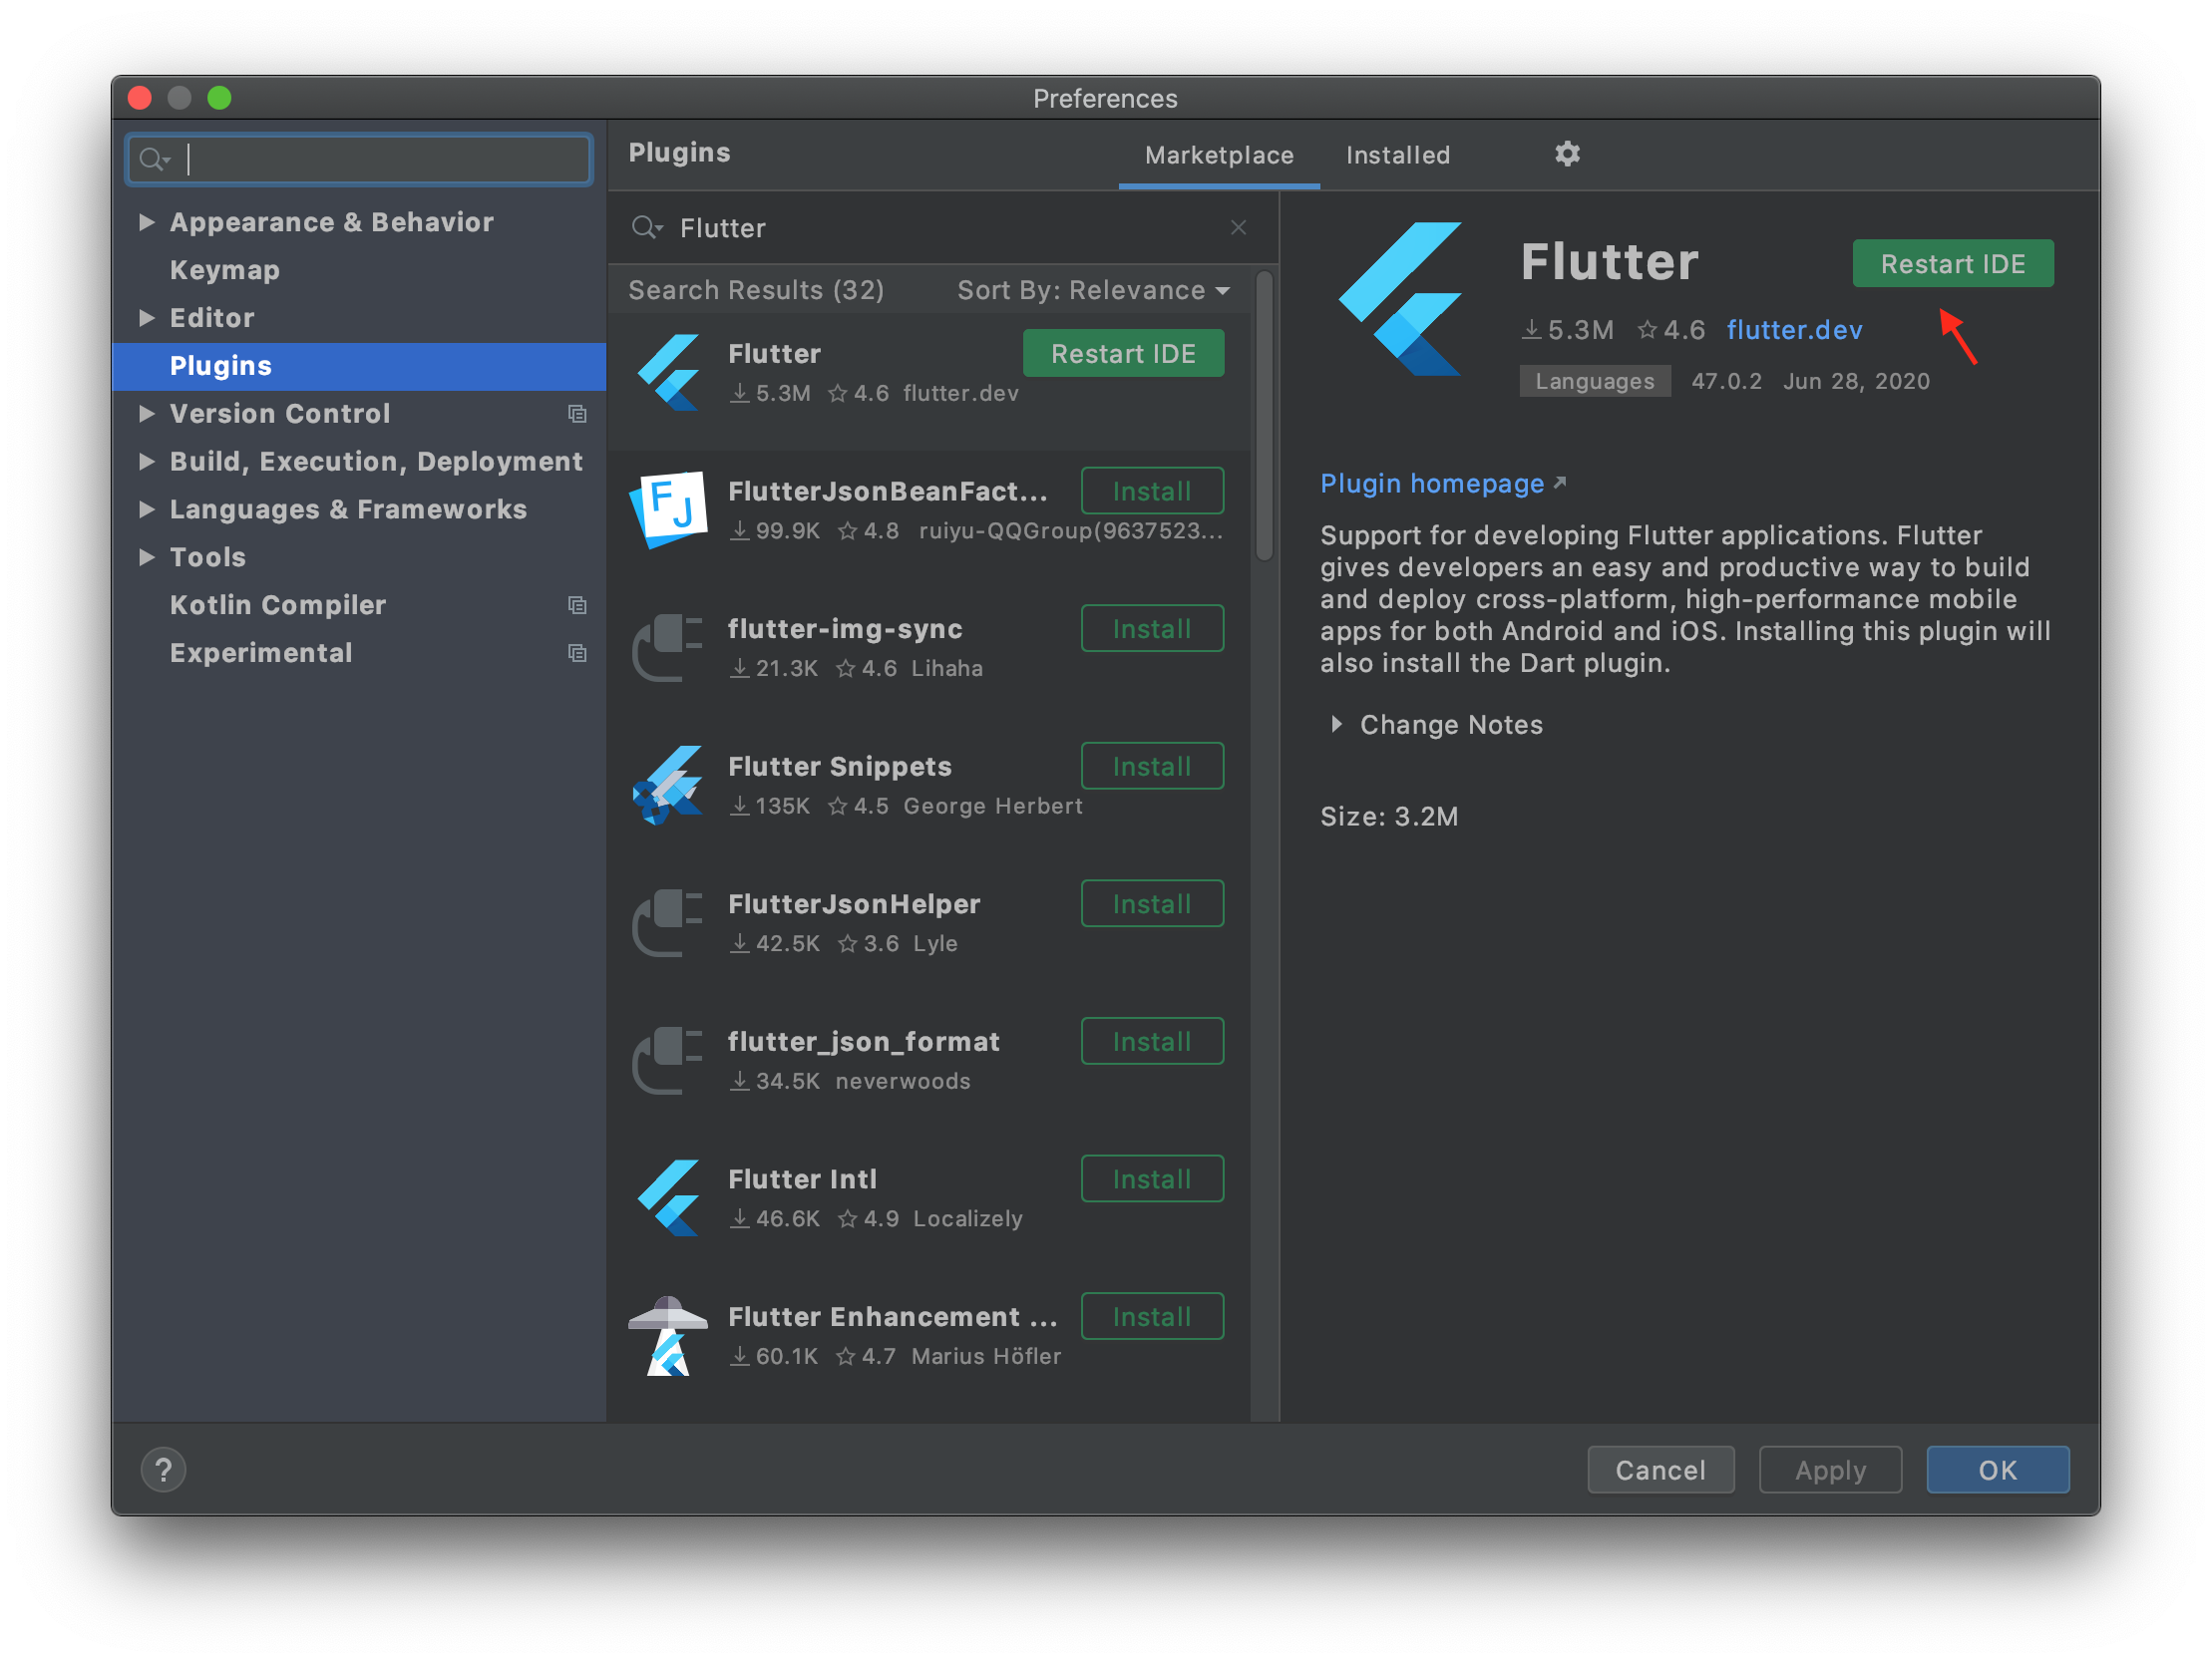Click project-level icon next to Version Control
This screenshot has width=2212, height=1663.
pyautogui.click(x=577, y=414)
